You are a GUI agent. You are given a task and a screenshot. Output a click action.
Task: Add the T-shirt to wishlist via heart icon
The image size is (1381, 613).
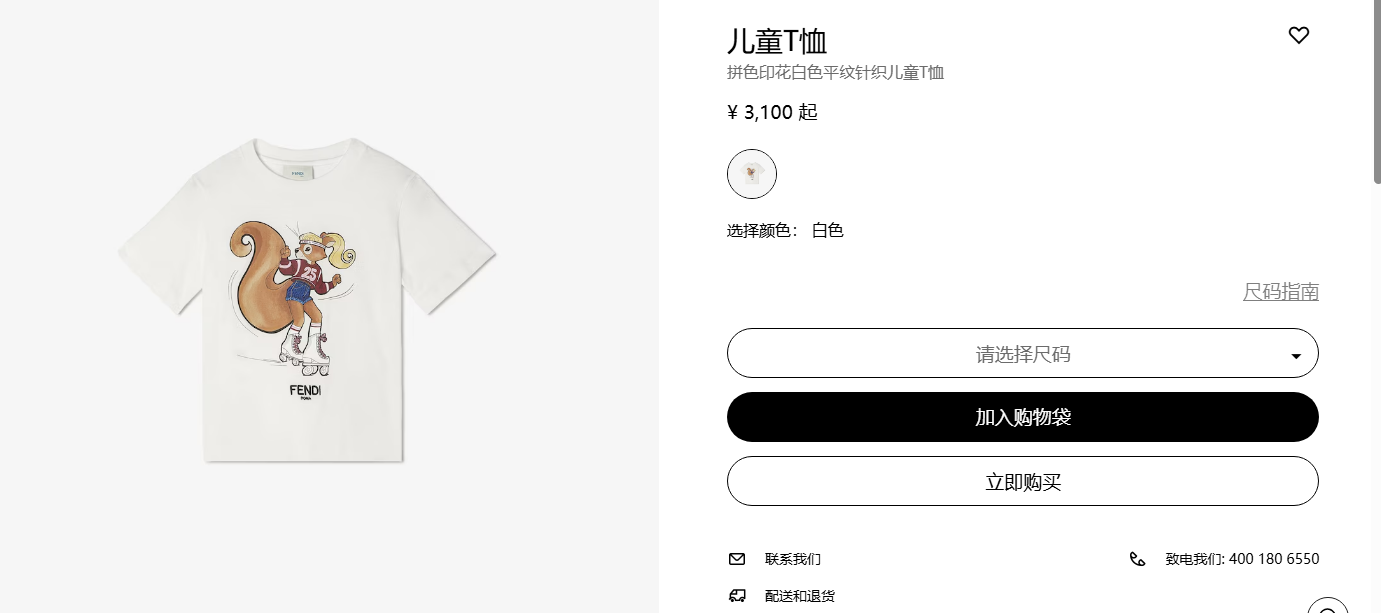point(1298,36)
